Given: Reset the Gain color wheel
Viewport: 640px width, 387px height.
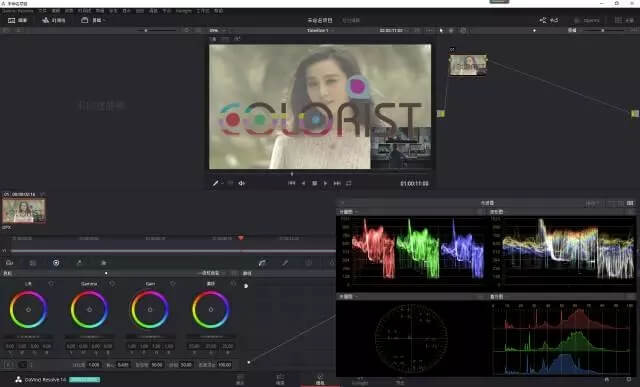Looking at the screenshot, I should (x=173, y=283).
